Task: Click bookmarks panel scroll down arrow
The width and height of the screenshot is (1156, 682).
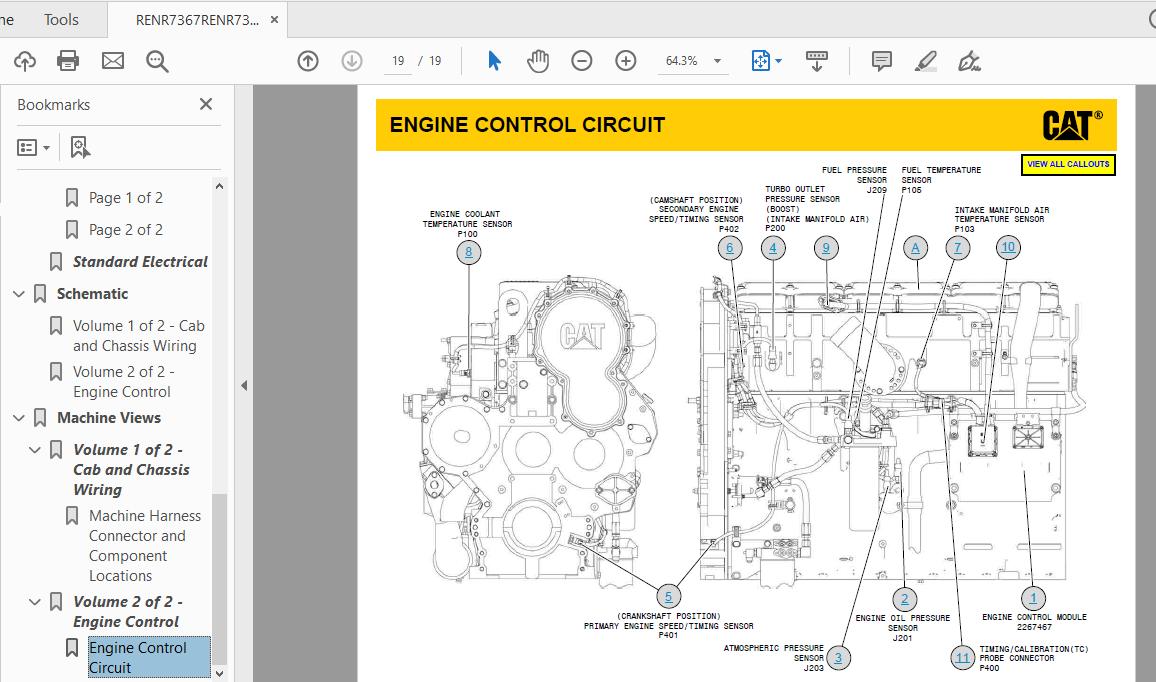Action: click(219, 672)
